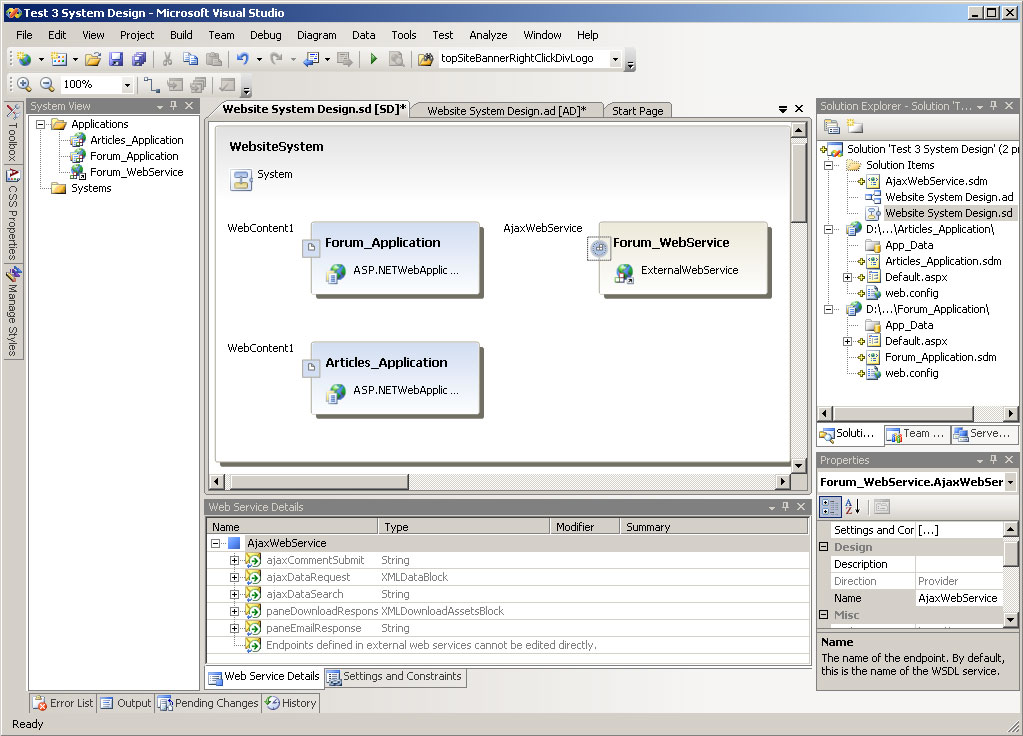Select the Systems folder in System View
The height and width of the screenshot is (736, 1023).
(91, 189)
